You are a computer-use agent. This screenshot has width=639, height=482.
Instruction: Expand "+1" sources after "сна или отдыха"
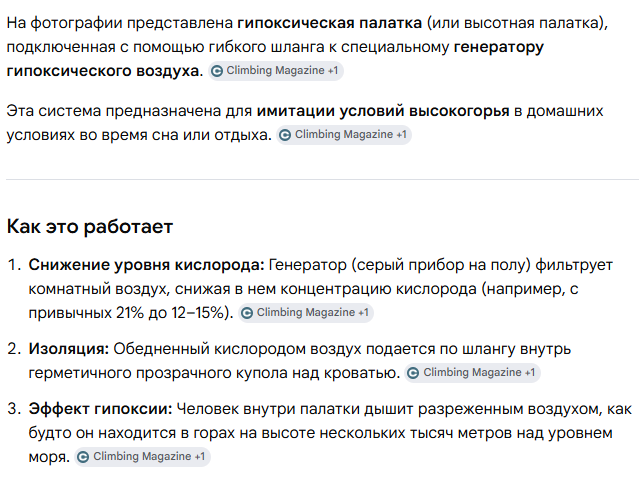pos(401,135)
